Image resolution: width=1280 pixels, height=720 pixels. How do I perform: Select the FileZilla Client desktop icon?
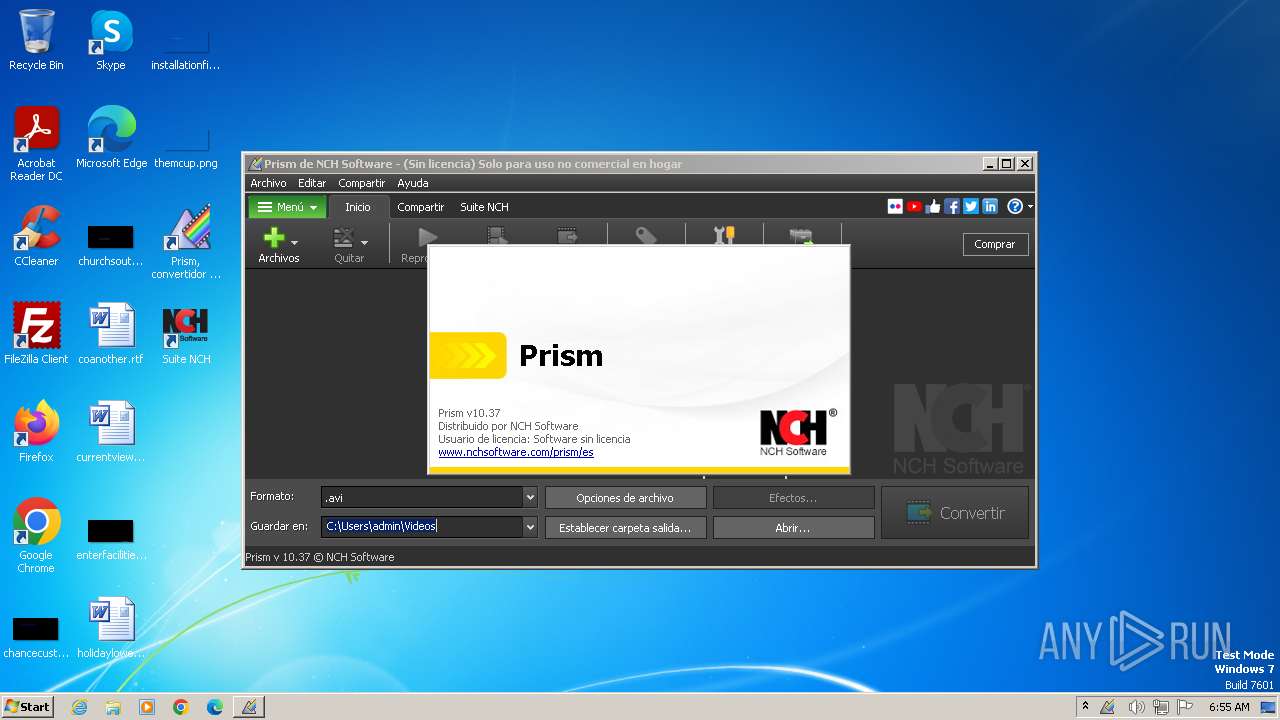pos(36,334)
